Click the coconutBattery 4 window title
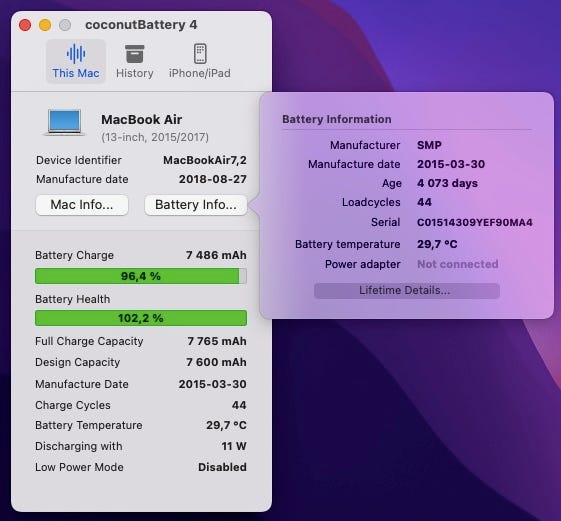561x521 pixels. [x=141, y=25]
